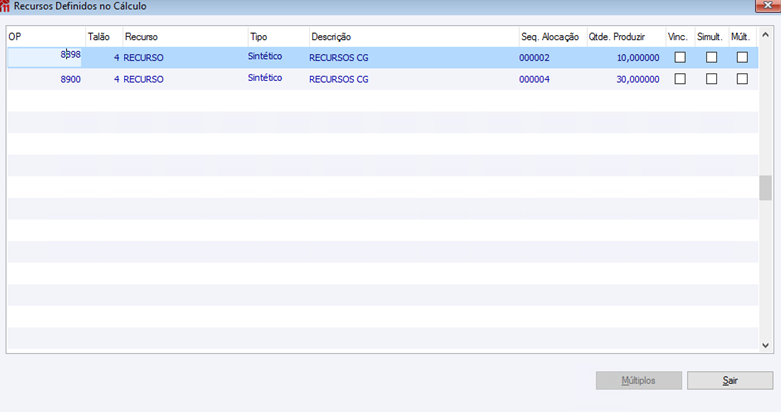The height and width of the screenshot is (412, 781).
Task: Click Sintético cell in OP 8998 row
Action: [x=265, y=56]
